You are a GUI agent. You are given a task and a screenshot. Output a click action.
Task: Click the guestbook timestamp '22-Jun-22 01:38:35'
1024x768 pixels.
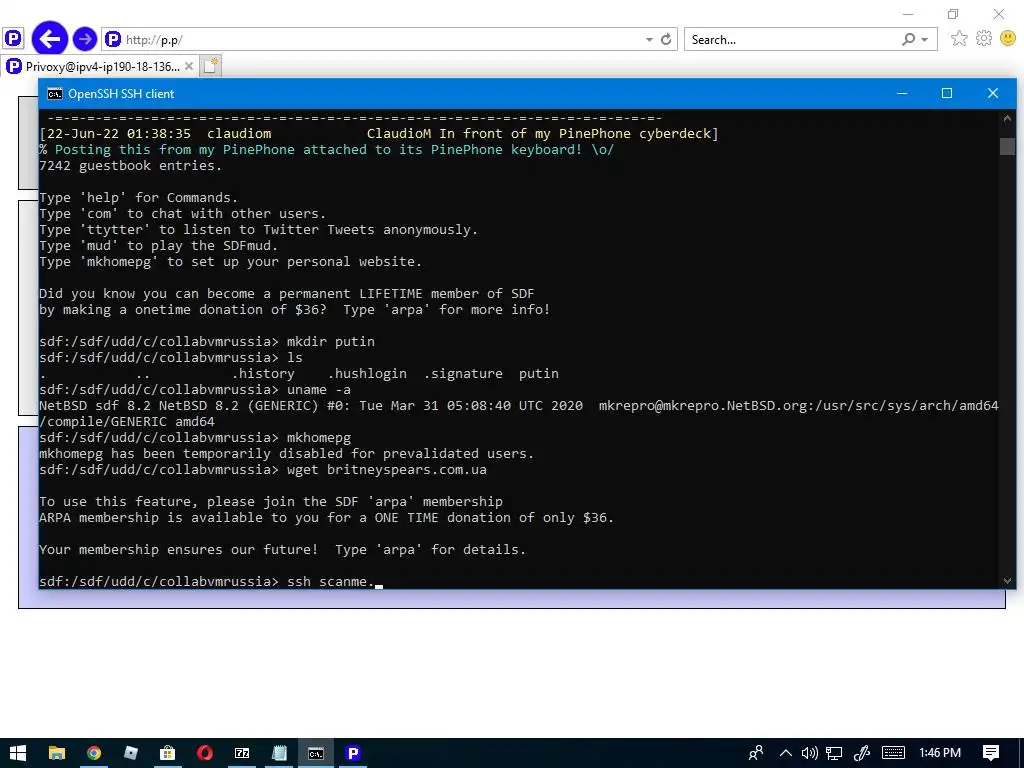(119, 134)
